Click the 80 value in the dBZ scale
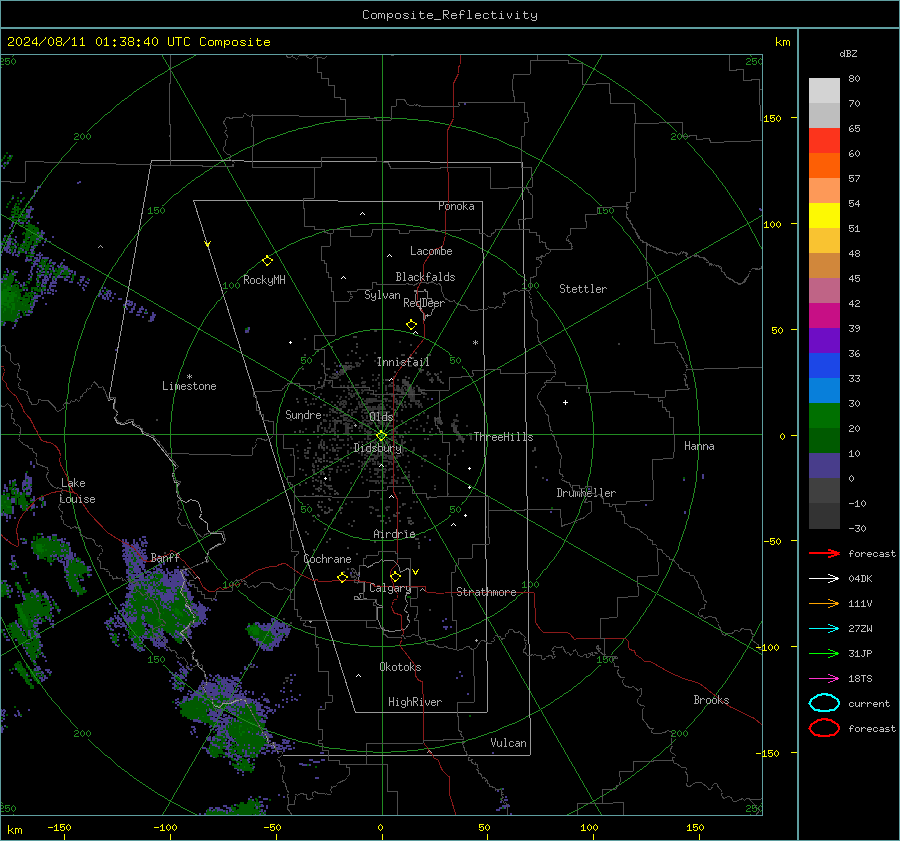Image resolution: width=900 pixels, height=841 pixels. point(854,79)
